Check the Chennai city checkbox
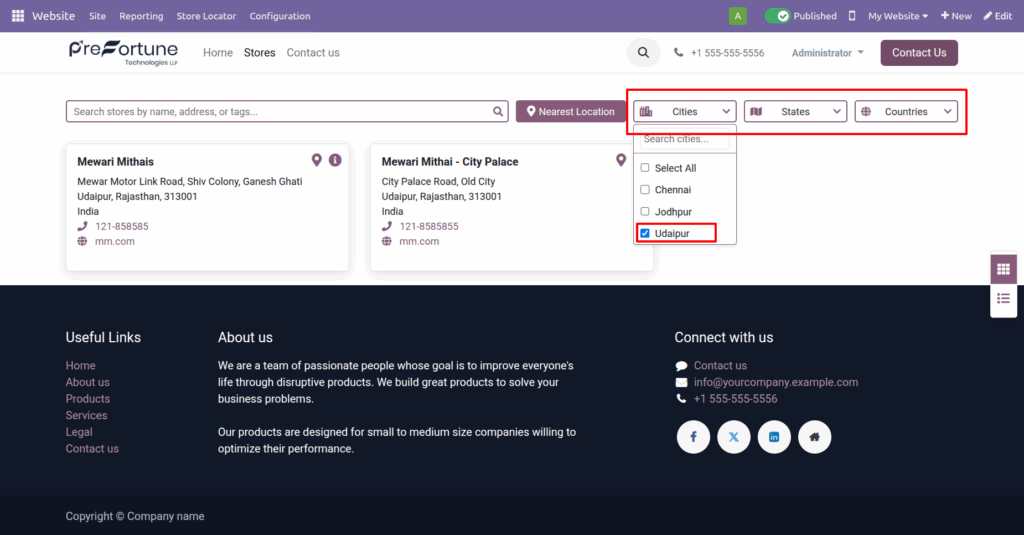The image size is (1024, 535). click(645, 189)
